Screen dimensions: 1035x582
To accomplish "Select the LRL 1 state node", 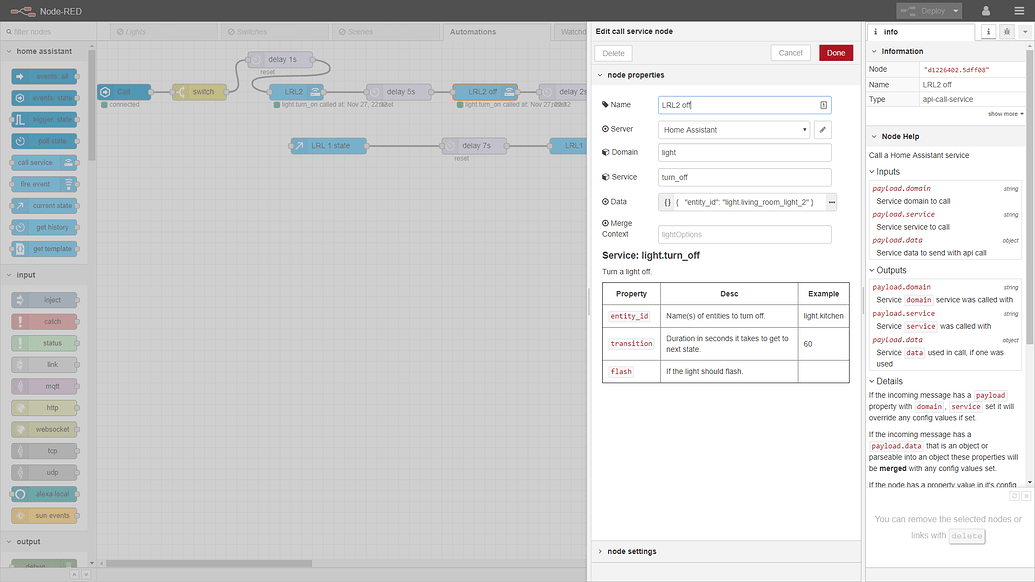I will pyautogui.click(x=329, y=146).
